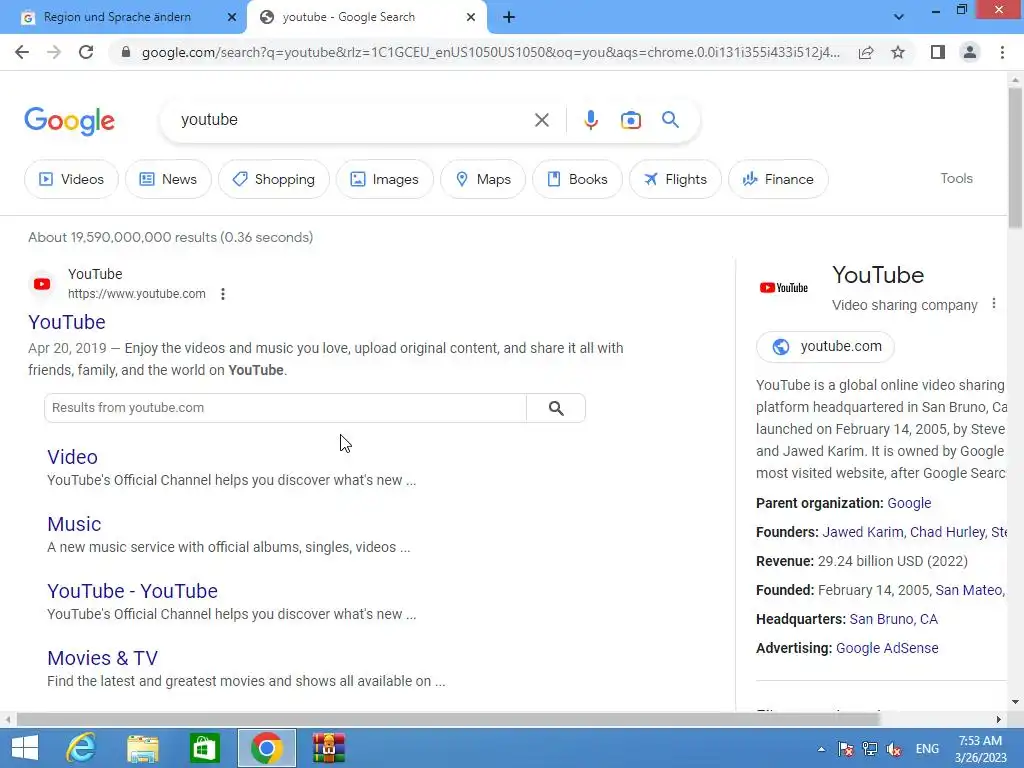Filter results by News
Image resolution: width=1024 pixels, height=768 pixels.
pyautogui.click(x=168, y=179)
